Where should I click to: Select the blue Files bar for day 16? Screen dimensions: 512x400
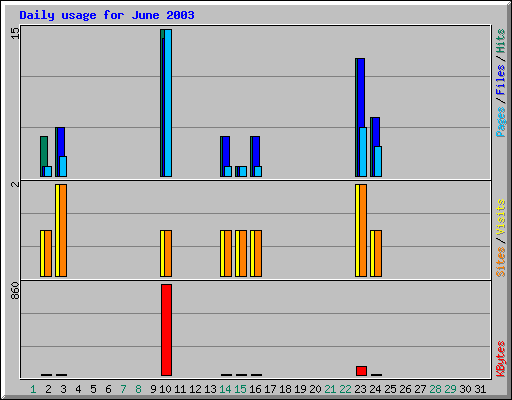pos(256,151)
